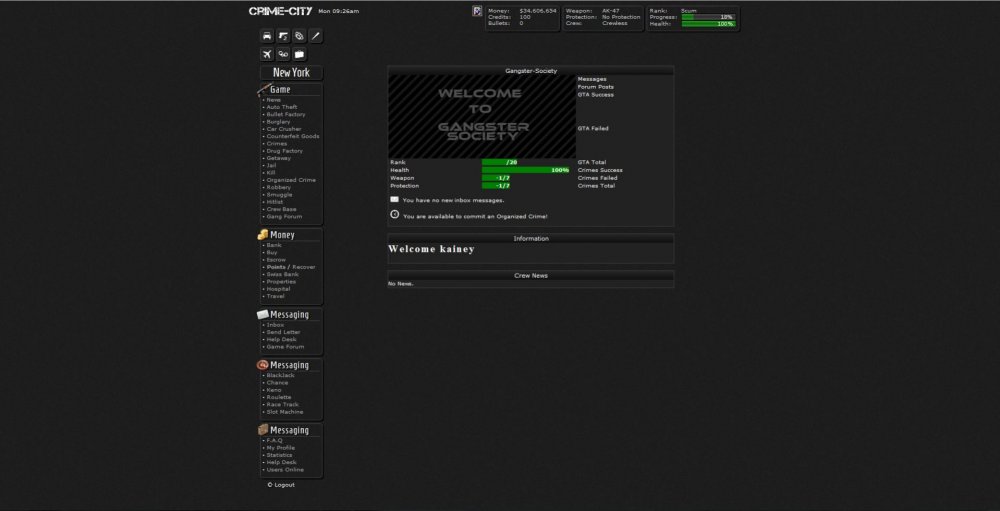
Task: Open the Swiss Bank link
Action: tap(282, 274)
